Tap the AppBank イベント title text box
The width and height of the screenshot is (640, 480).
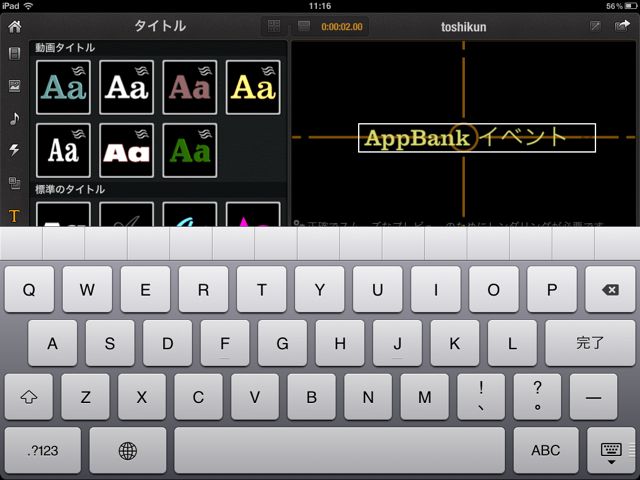[x=477, y=138]
